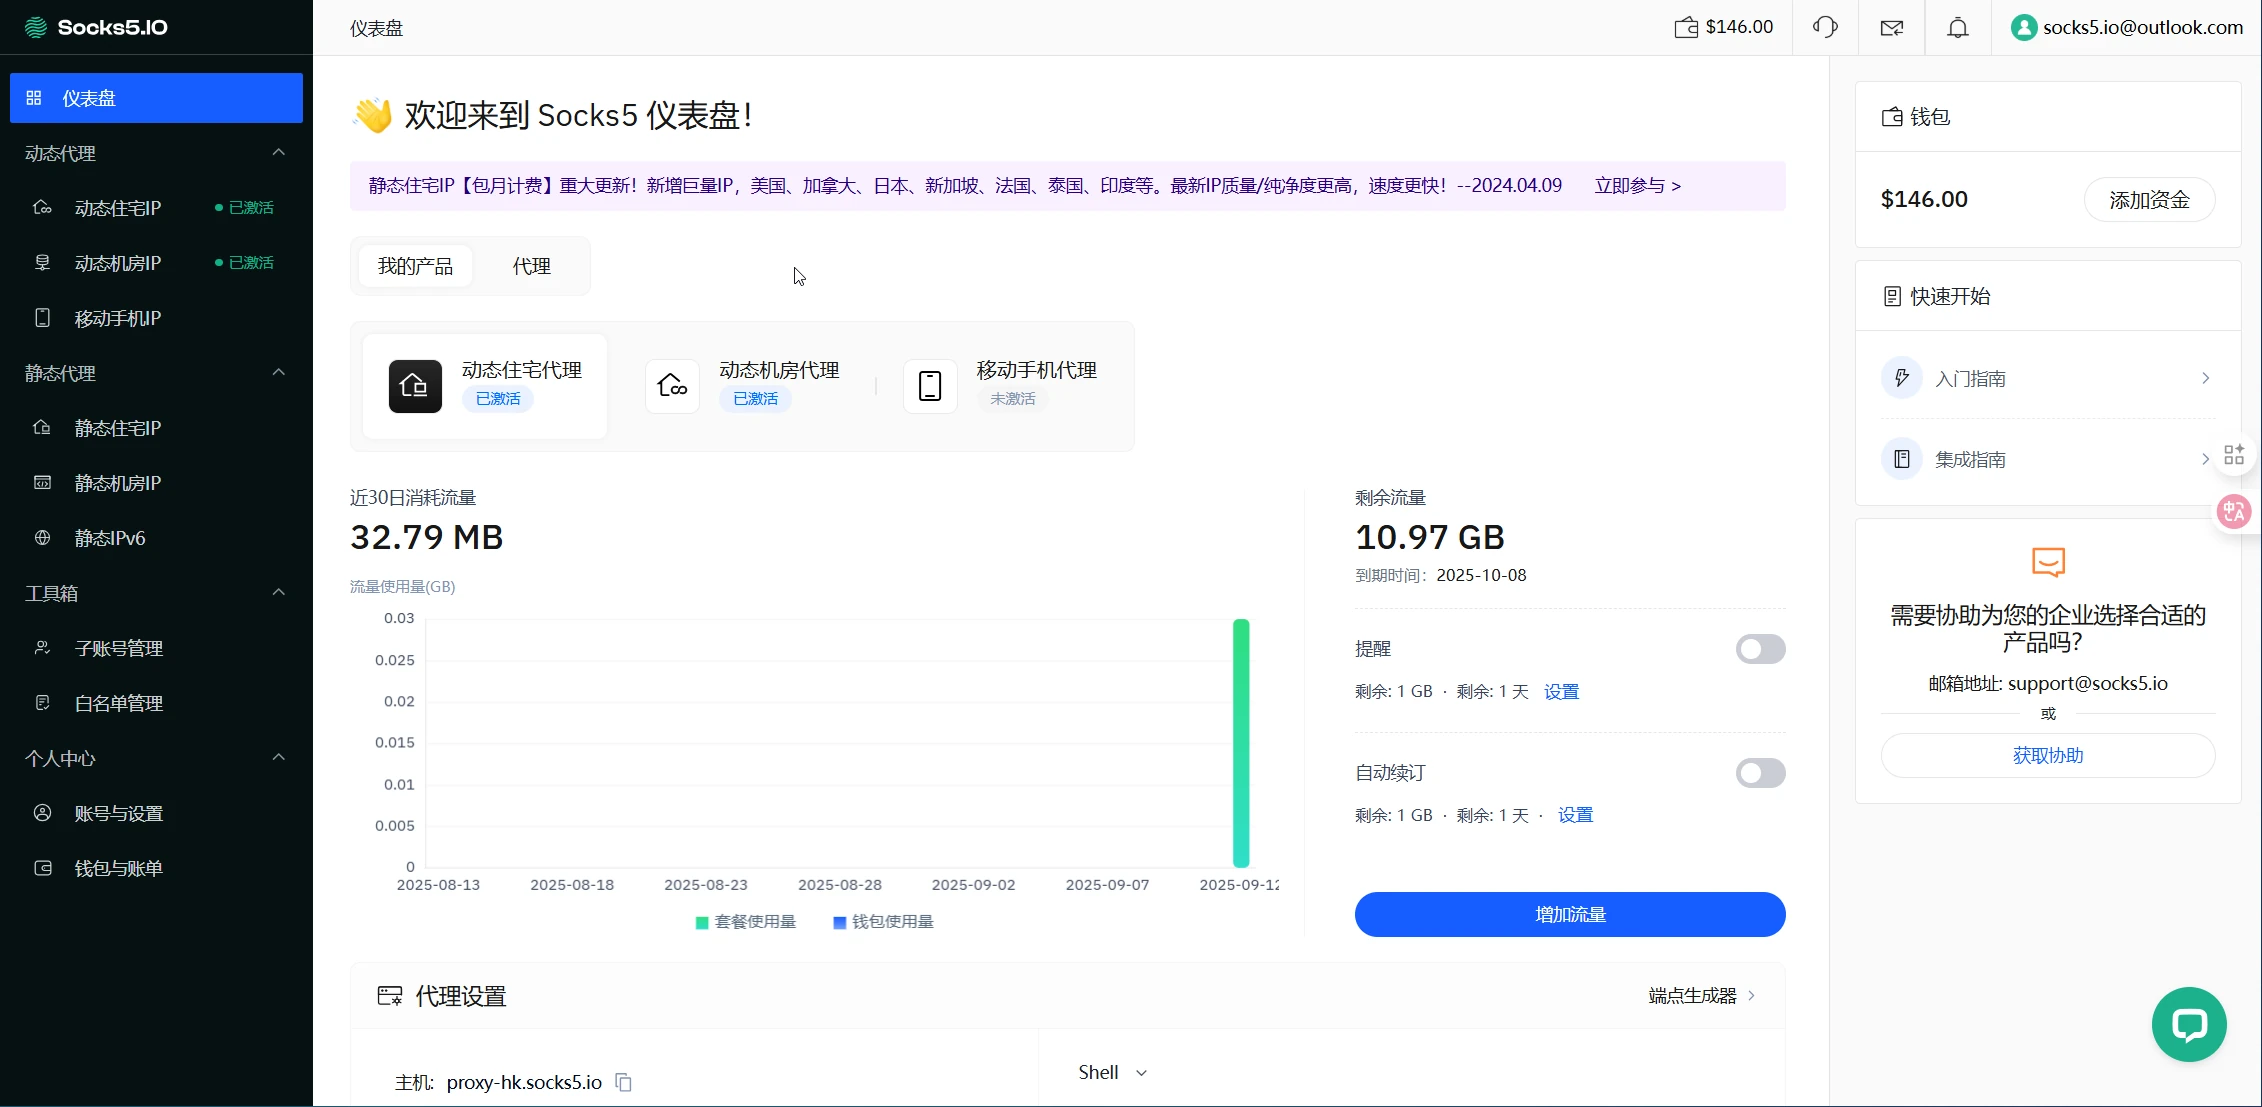Click the translate floating icon
This screenshot has width=2262, height=1107.
(2234, 512)
